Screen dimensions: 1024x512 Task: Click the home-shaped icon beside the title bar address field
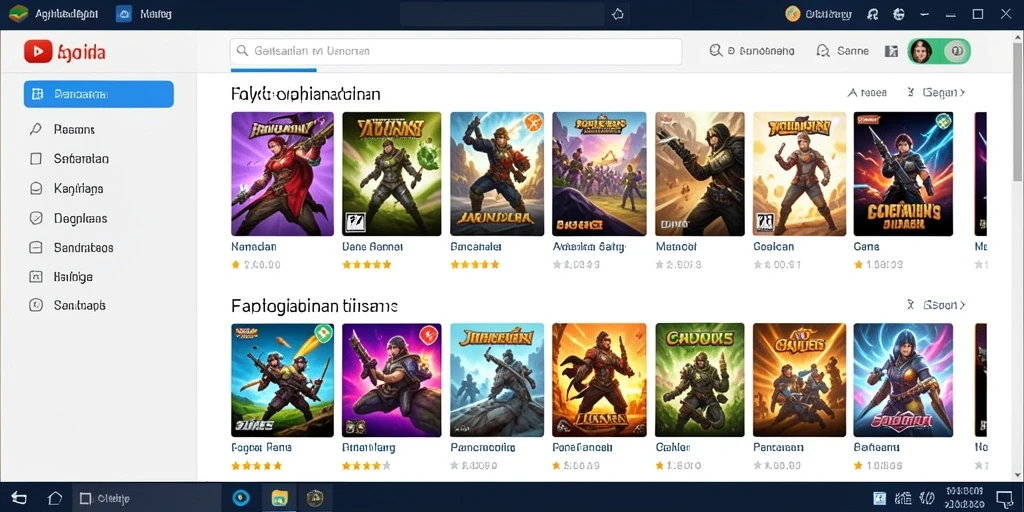click(x=617, y=14)
